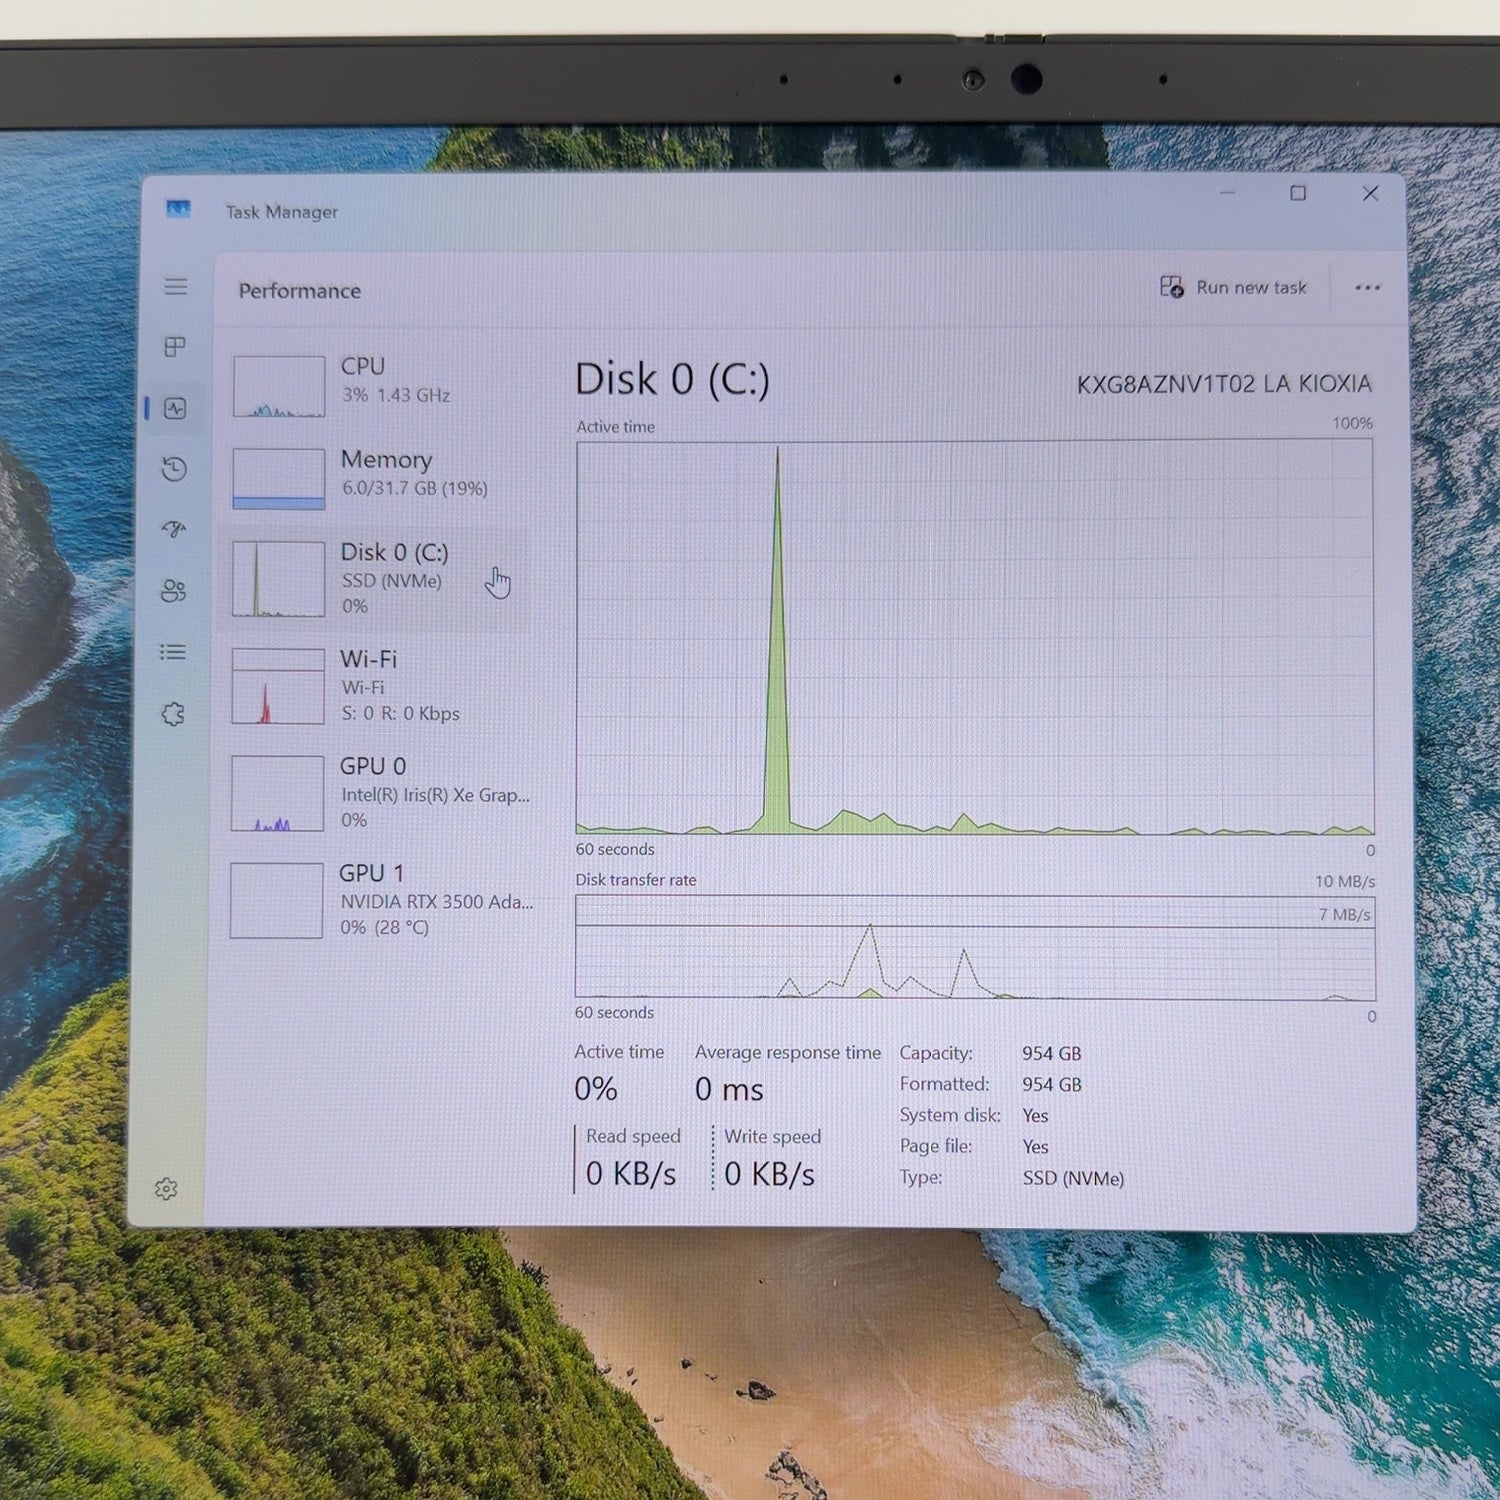1500x1500 pixels.
Task: Open Task Manager settings gear
Action: pos(166,1189)
